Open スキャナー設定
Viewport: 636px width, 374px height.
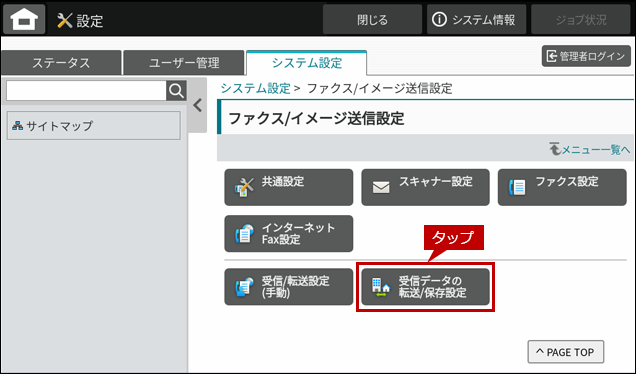[x=425, y=187]
